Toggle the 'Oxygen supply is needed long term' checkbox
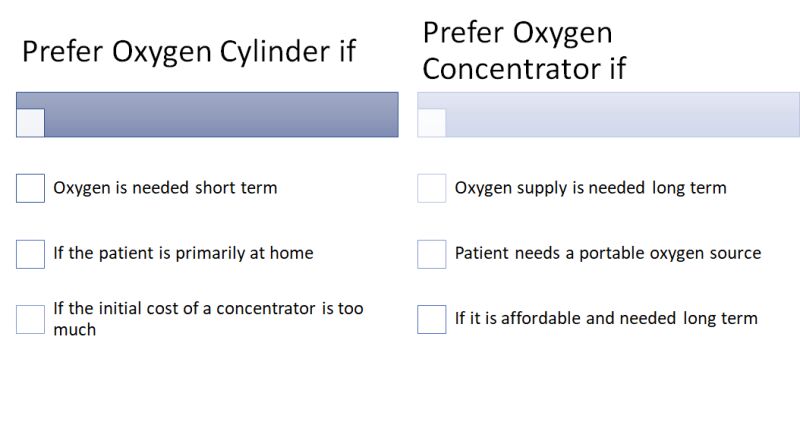The image size is (800, 447). click(431, 188)
